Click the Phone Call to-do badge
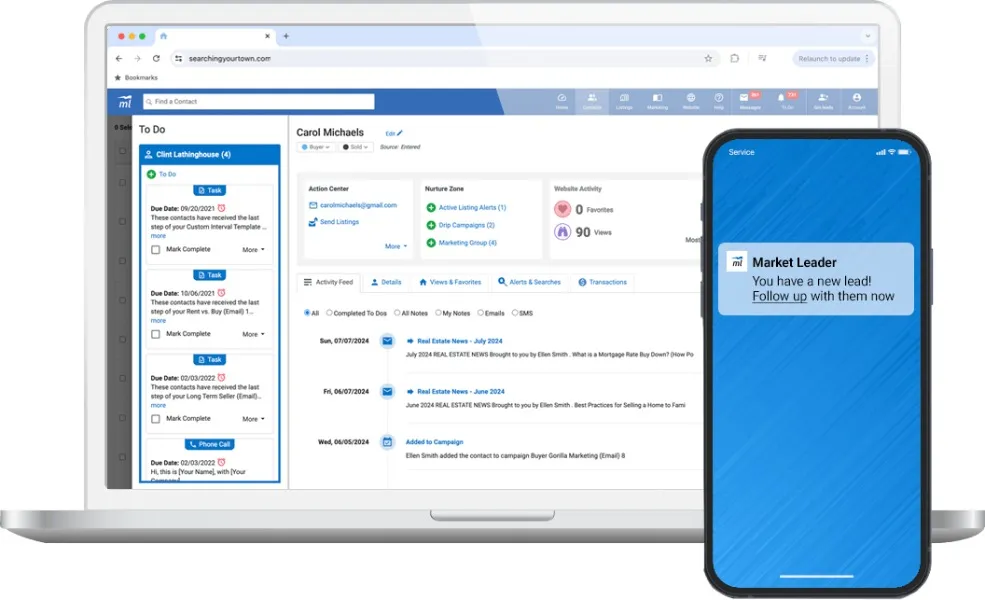The width and height of the screenshot is (985, 600). click(209, 444)
